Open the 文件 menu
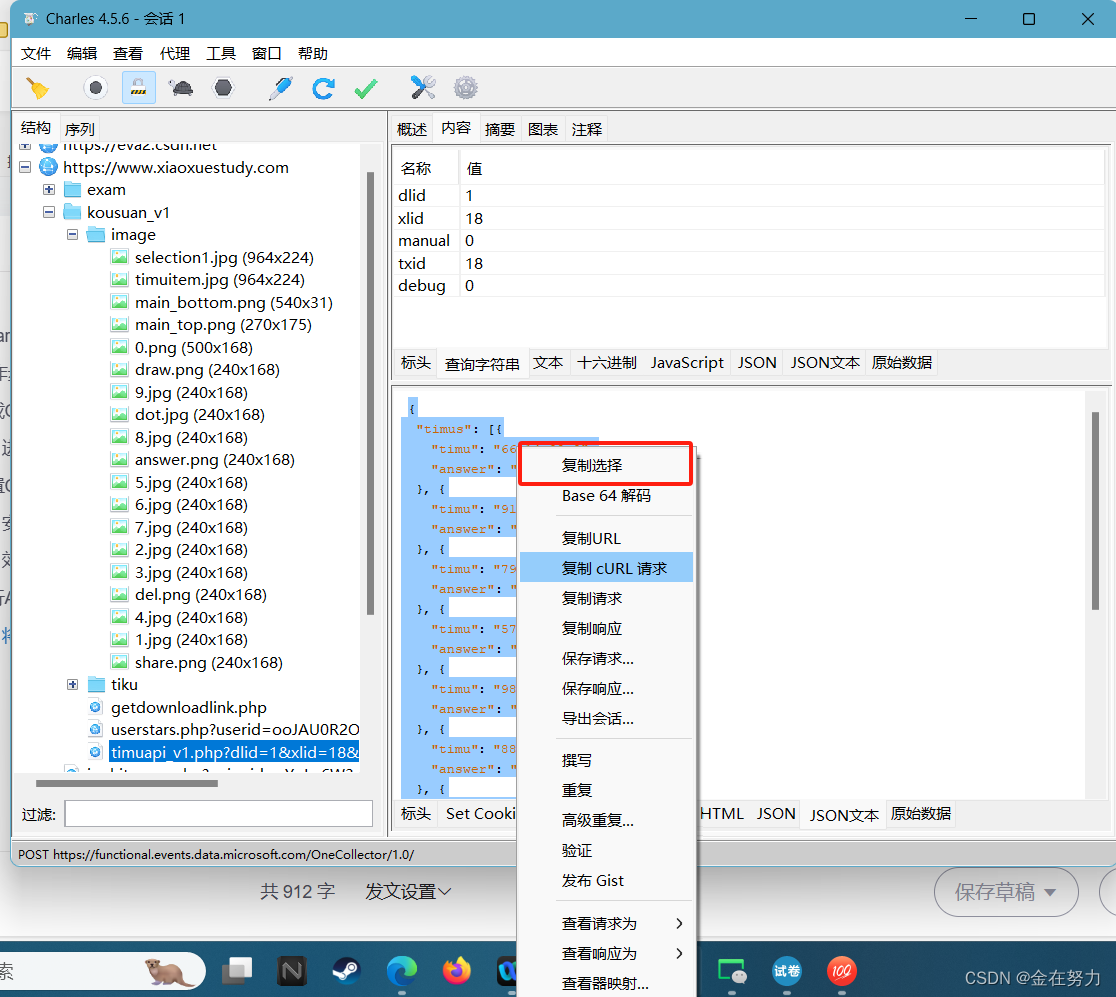1116x997 pixels. [x=36, y=53]
